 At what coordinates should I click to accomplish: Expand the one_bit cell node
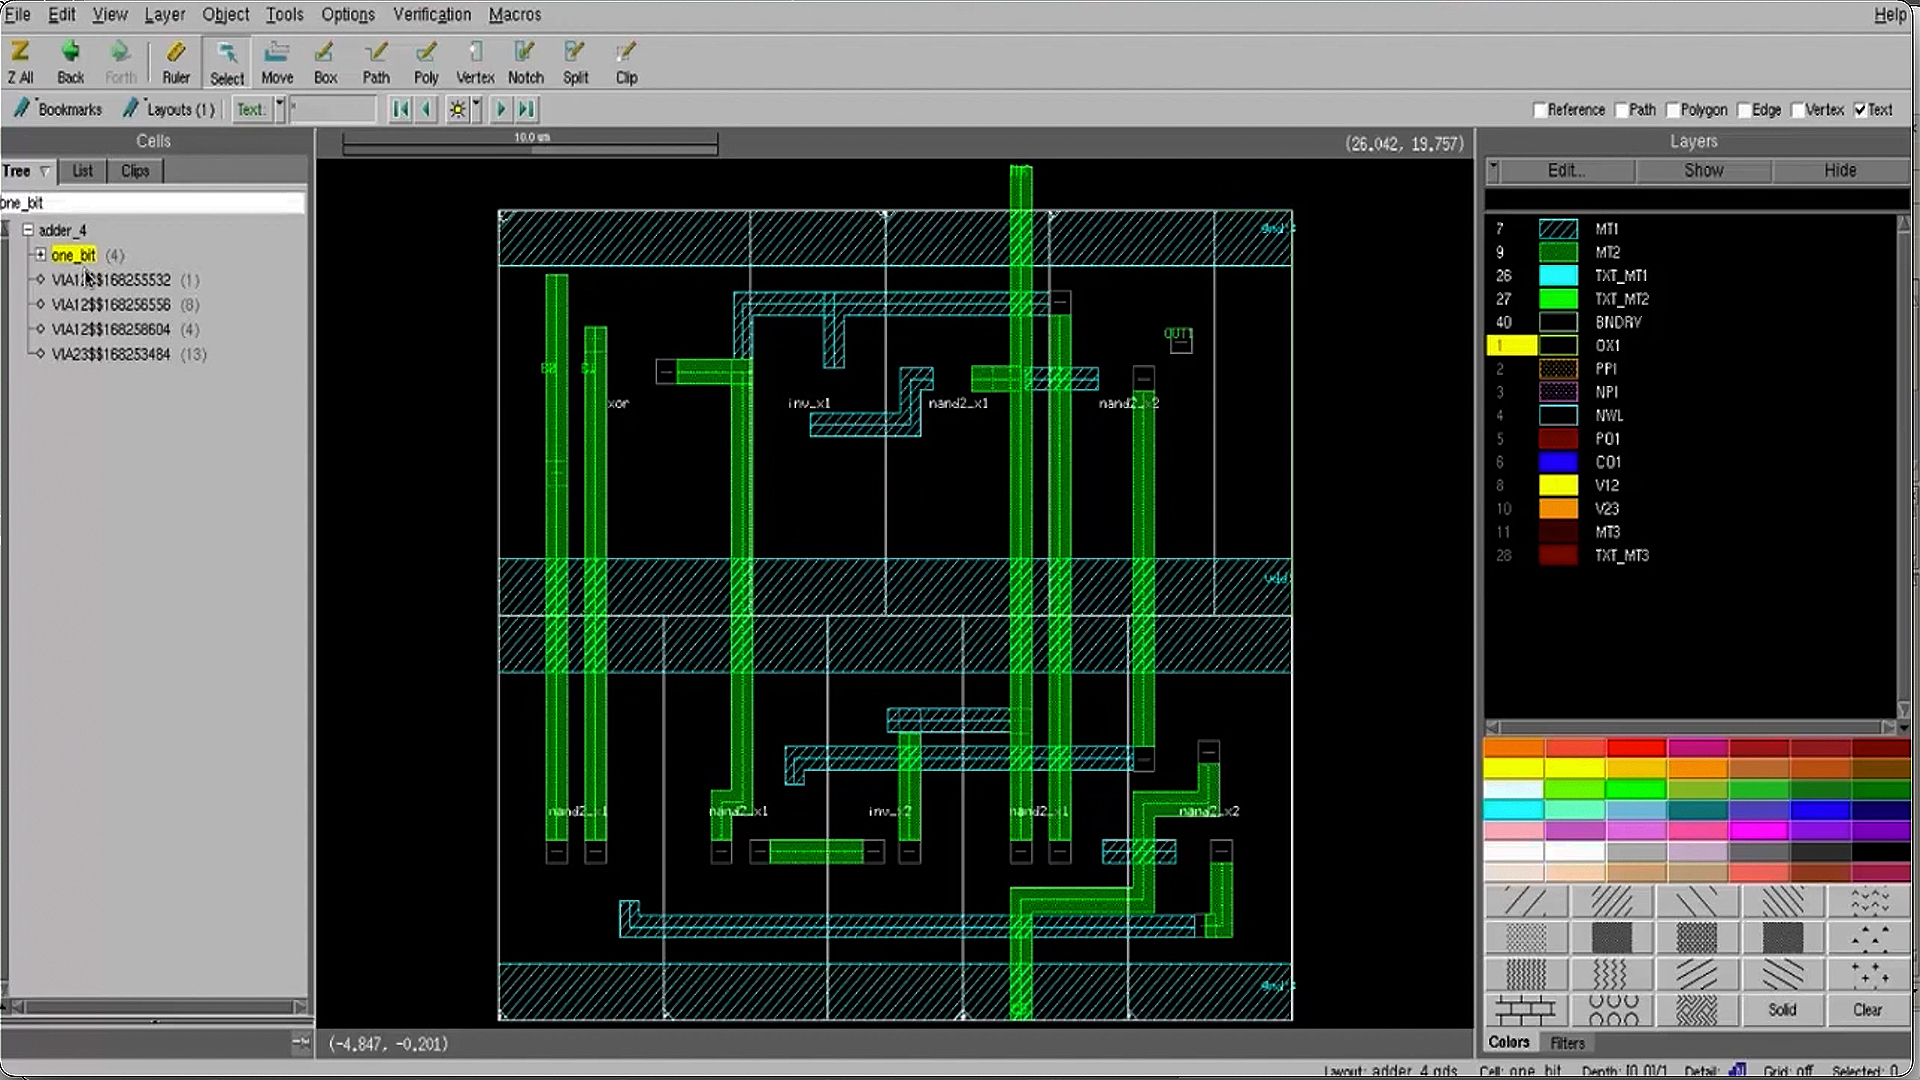click(x=41, y=255)
